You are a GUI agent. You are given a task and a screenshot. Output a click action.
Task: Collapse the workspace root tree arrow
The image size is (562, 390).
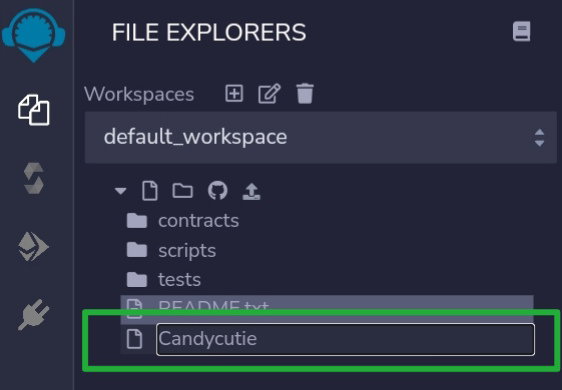click(x=120, y=191)
